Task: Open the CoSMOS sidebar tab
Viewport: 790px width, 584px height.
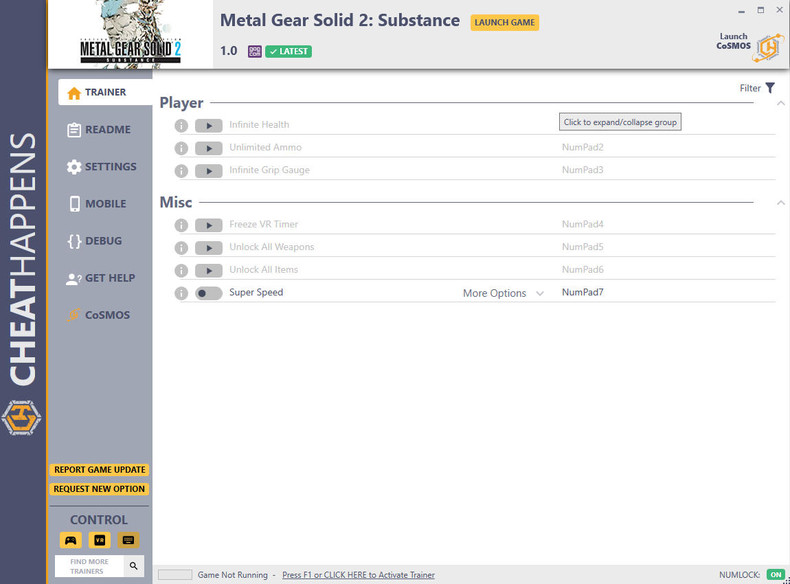Action: click(x=98, y=315)
